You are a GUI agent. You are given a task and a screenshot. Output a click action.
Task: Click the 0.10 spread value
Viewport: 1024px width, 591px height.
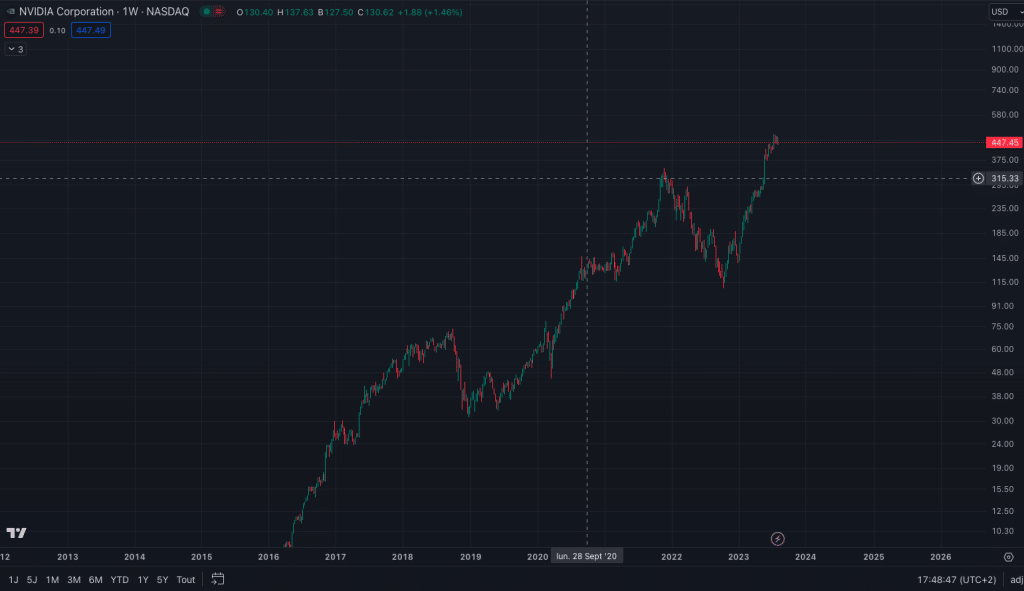click(57, 31)
